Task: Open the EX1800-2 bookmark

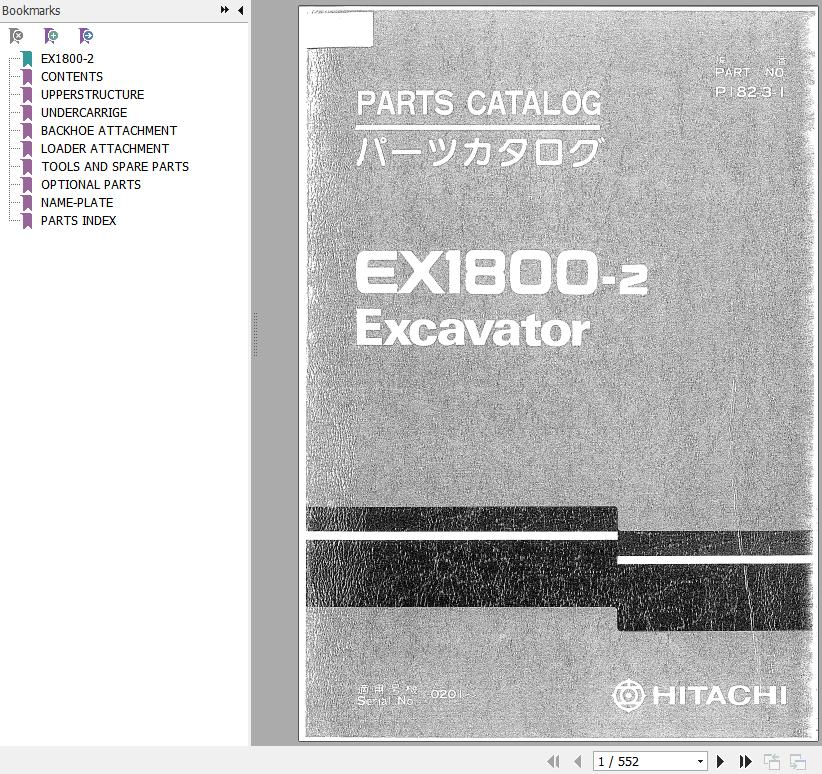Action: pos(67,59)
